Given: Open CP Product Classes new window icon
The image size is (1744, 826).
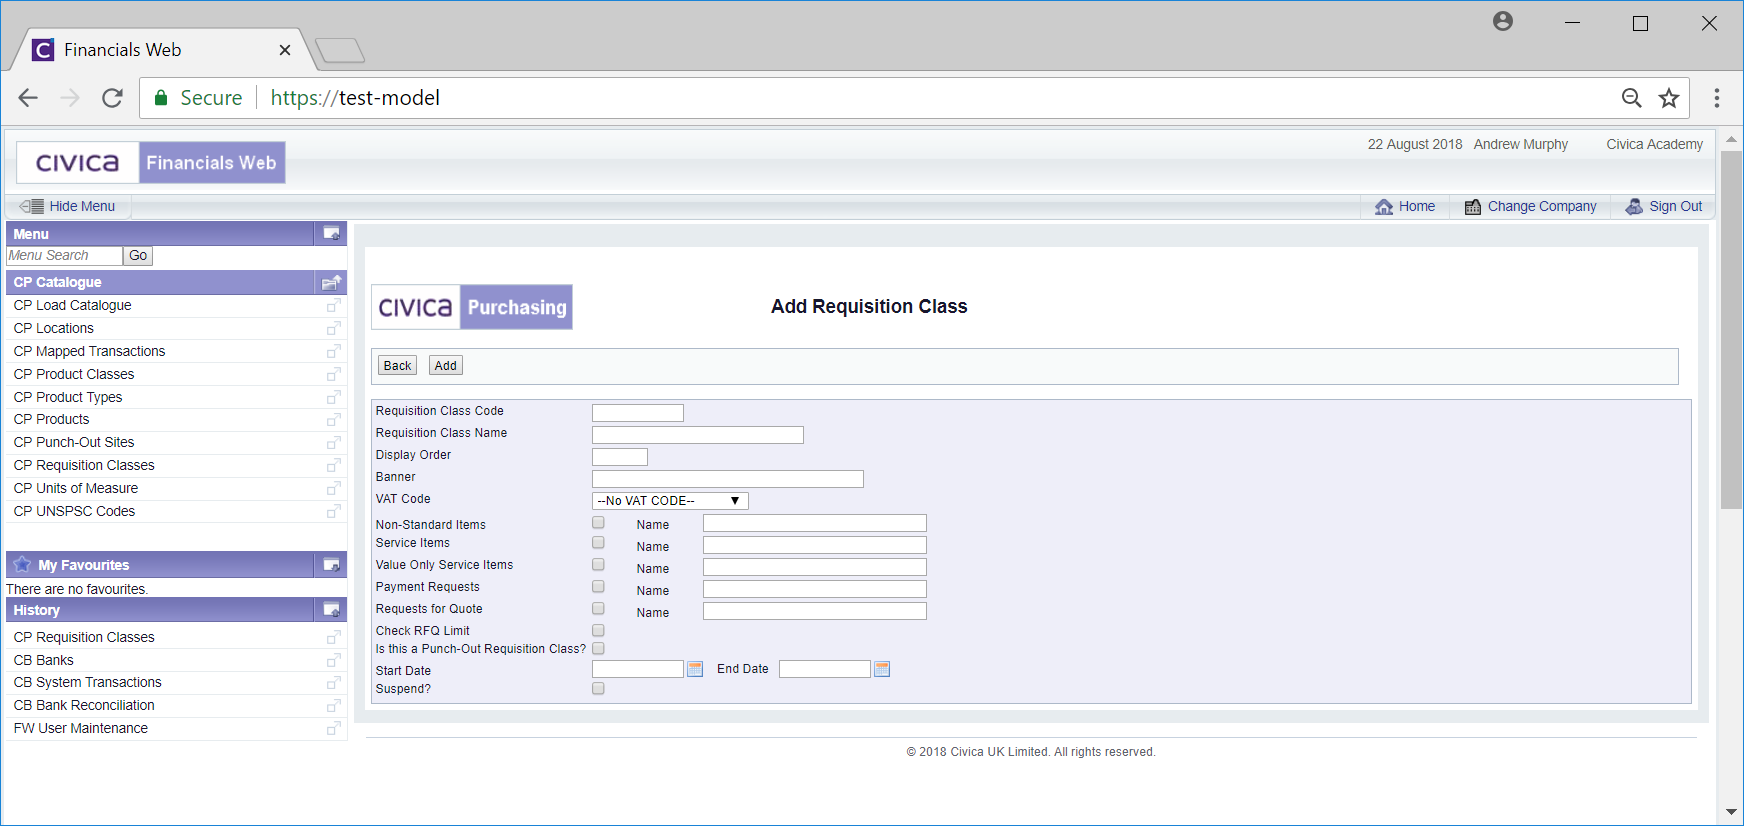Looking at the screenshot, I should tap(334, 375).
